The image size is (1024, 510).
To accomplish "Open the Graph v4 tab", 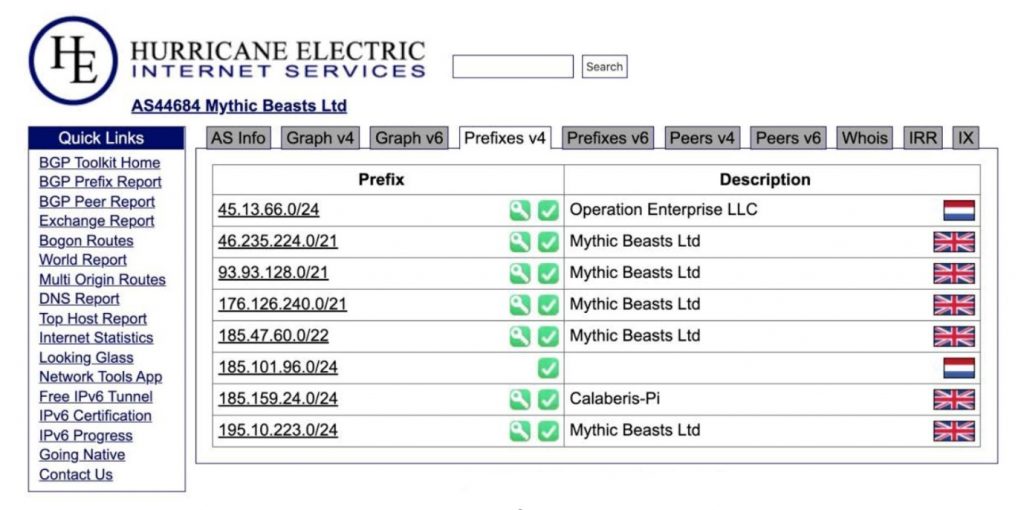I will (320, 138).
